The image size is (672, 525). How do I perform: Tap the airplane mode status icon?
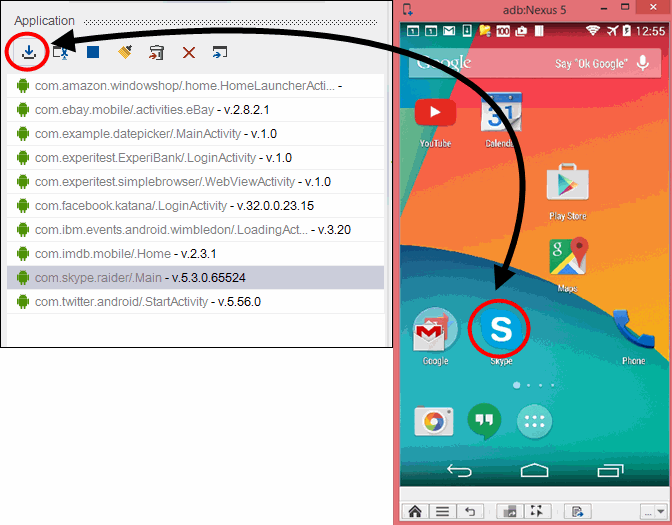coord(613,30)
